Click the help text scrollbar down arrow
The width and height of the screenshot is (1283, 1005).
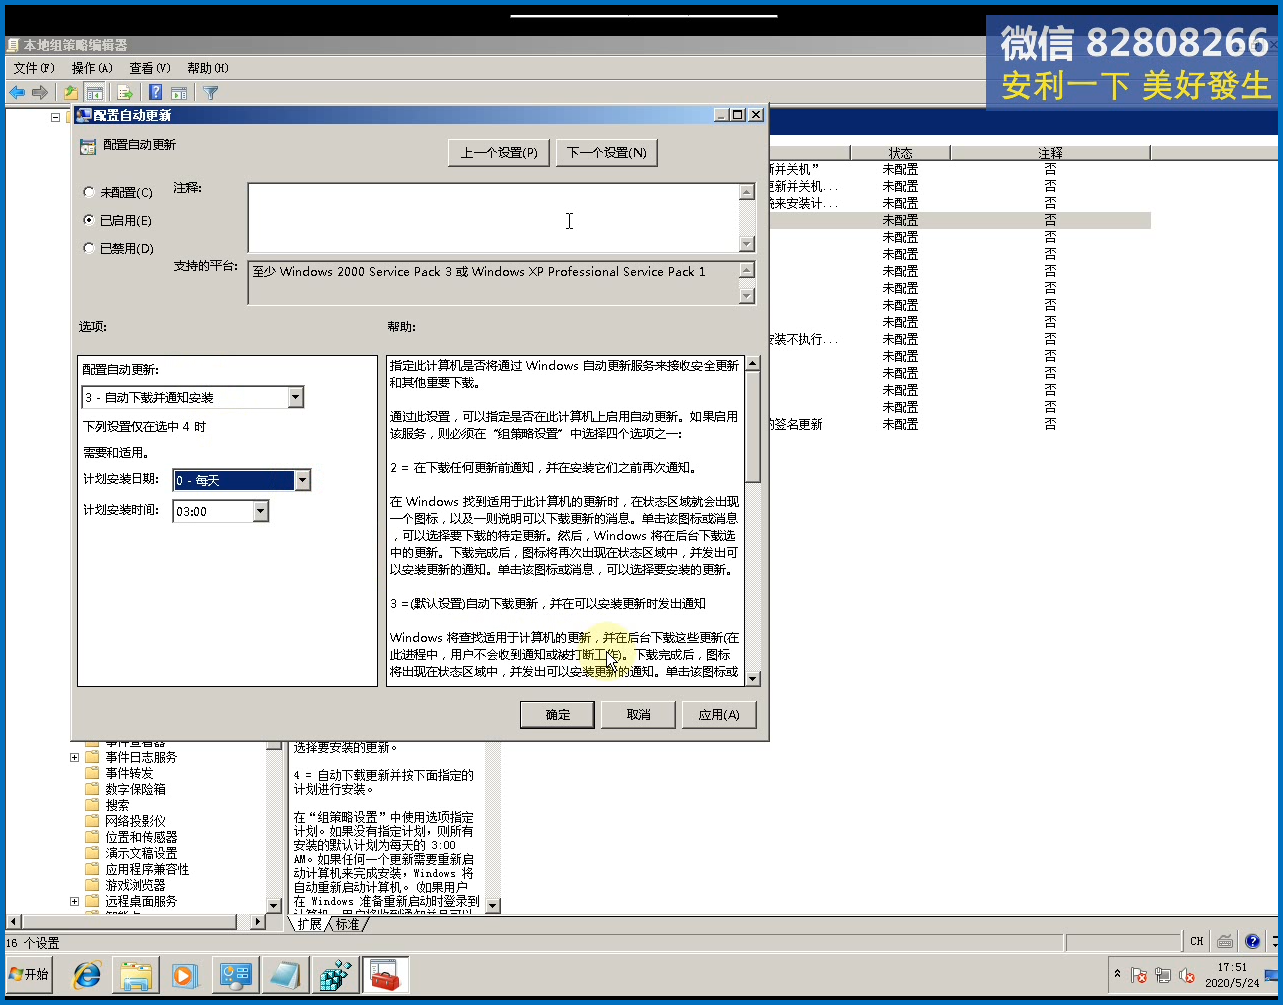tap(753, 677)
